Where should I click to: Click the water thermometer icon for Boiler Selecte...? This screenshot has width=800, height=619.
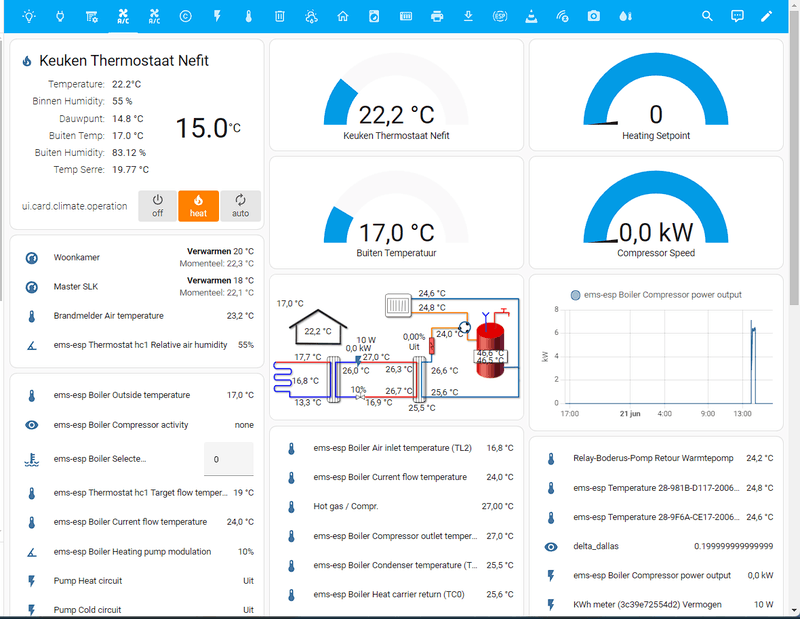tap(32, 459)
